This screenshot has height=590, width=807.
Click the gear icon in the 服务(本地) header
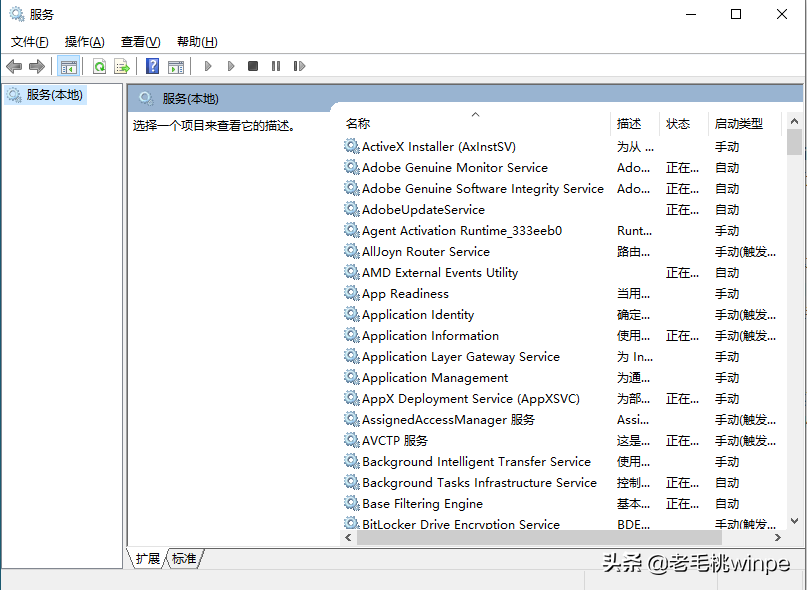[x=146, y=98]
